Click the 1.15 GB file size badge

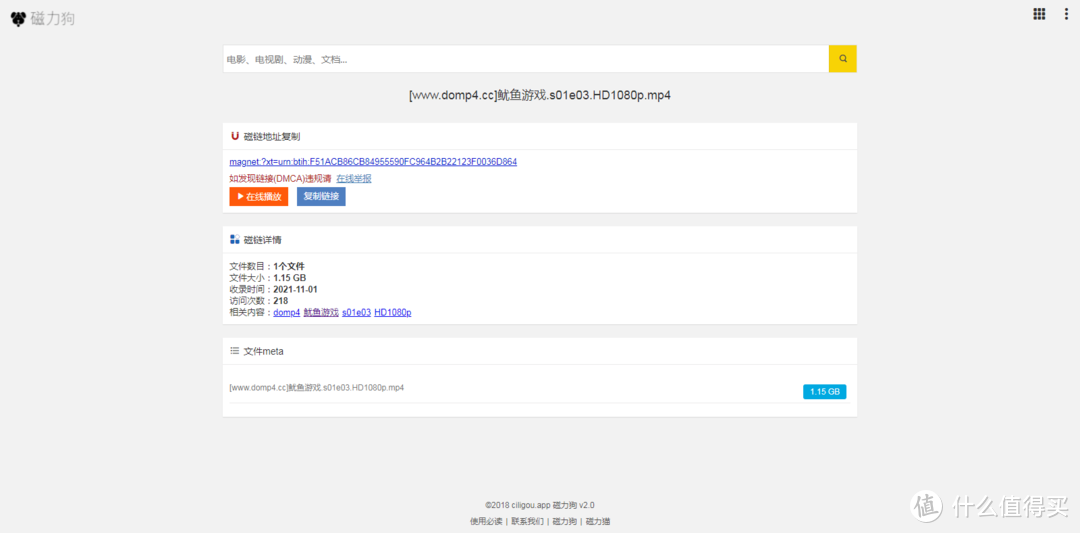point(824,392)
